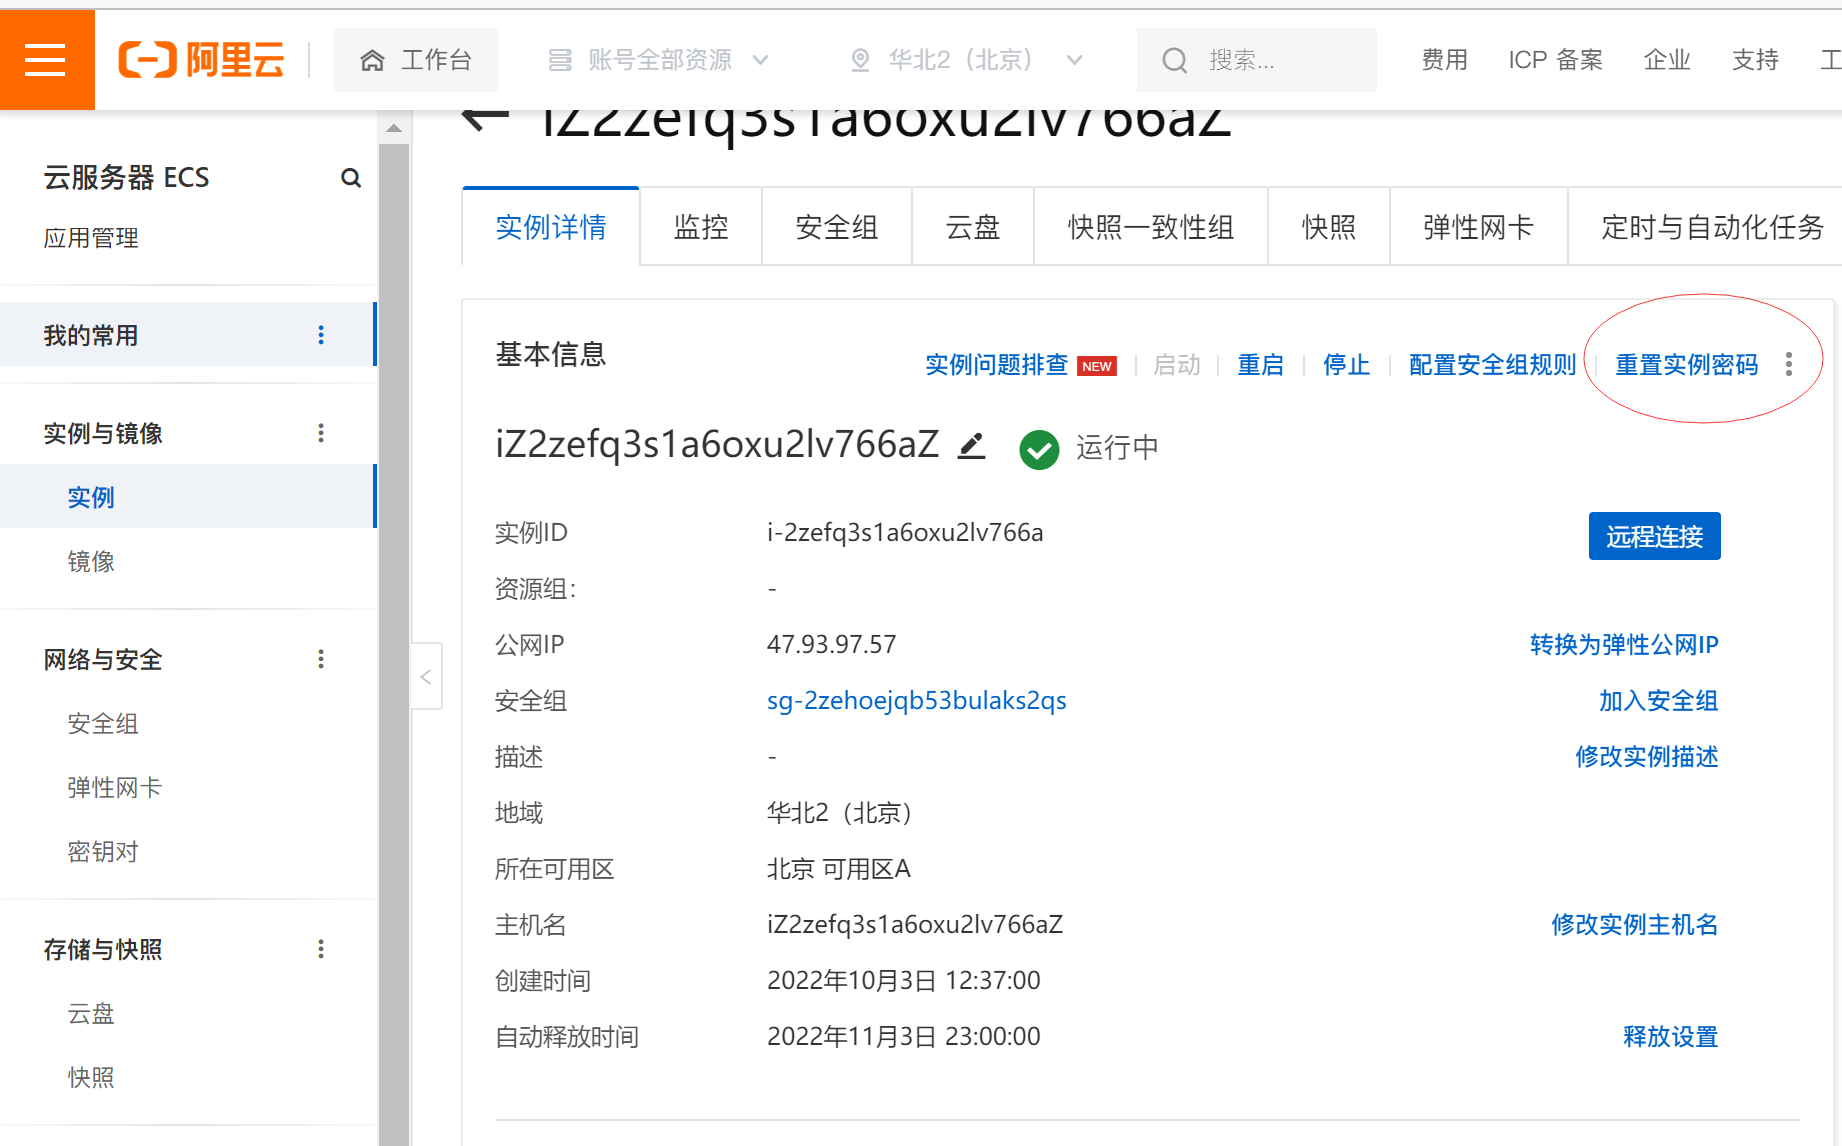Click auto-release time 2022年11月3日 23:00:00
Viewport: 1842px width, 1146px height.
pos(904,1037)
